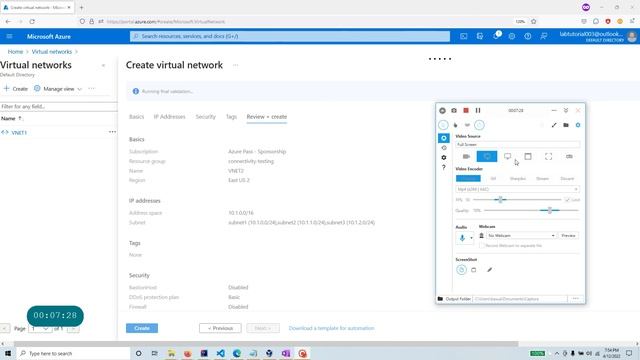
Task: Switch to the Security tab
Action: coord(205,117)
